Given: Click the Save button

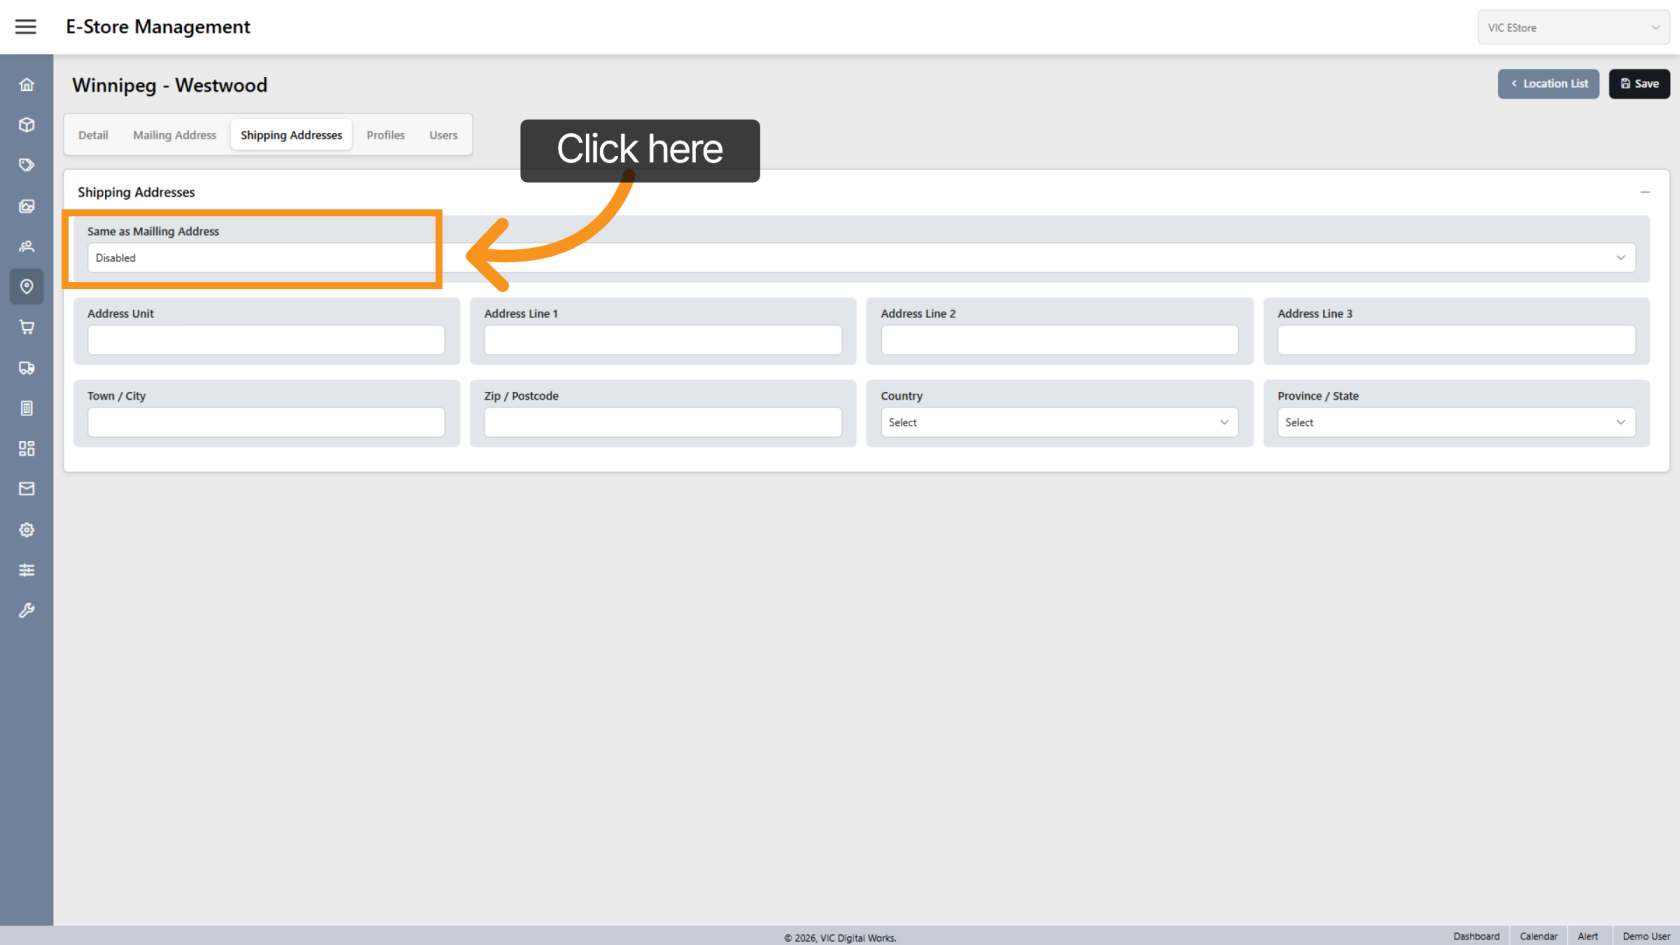Looking at the screenshot, I should [1638, 84].
